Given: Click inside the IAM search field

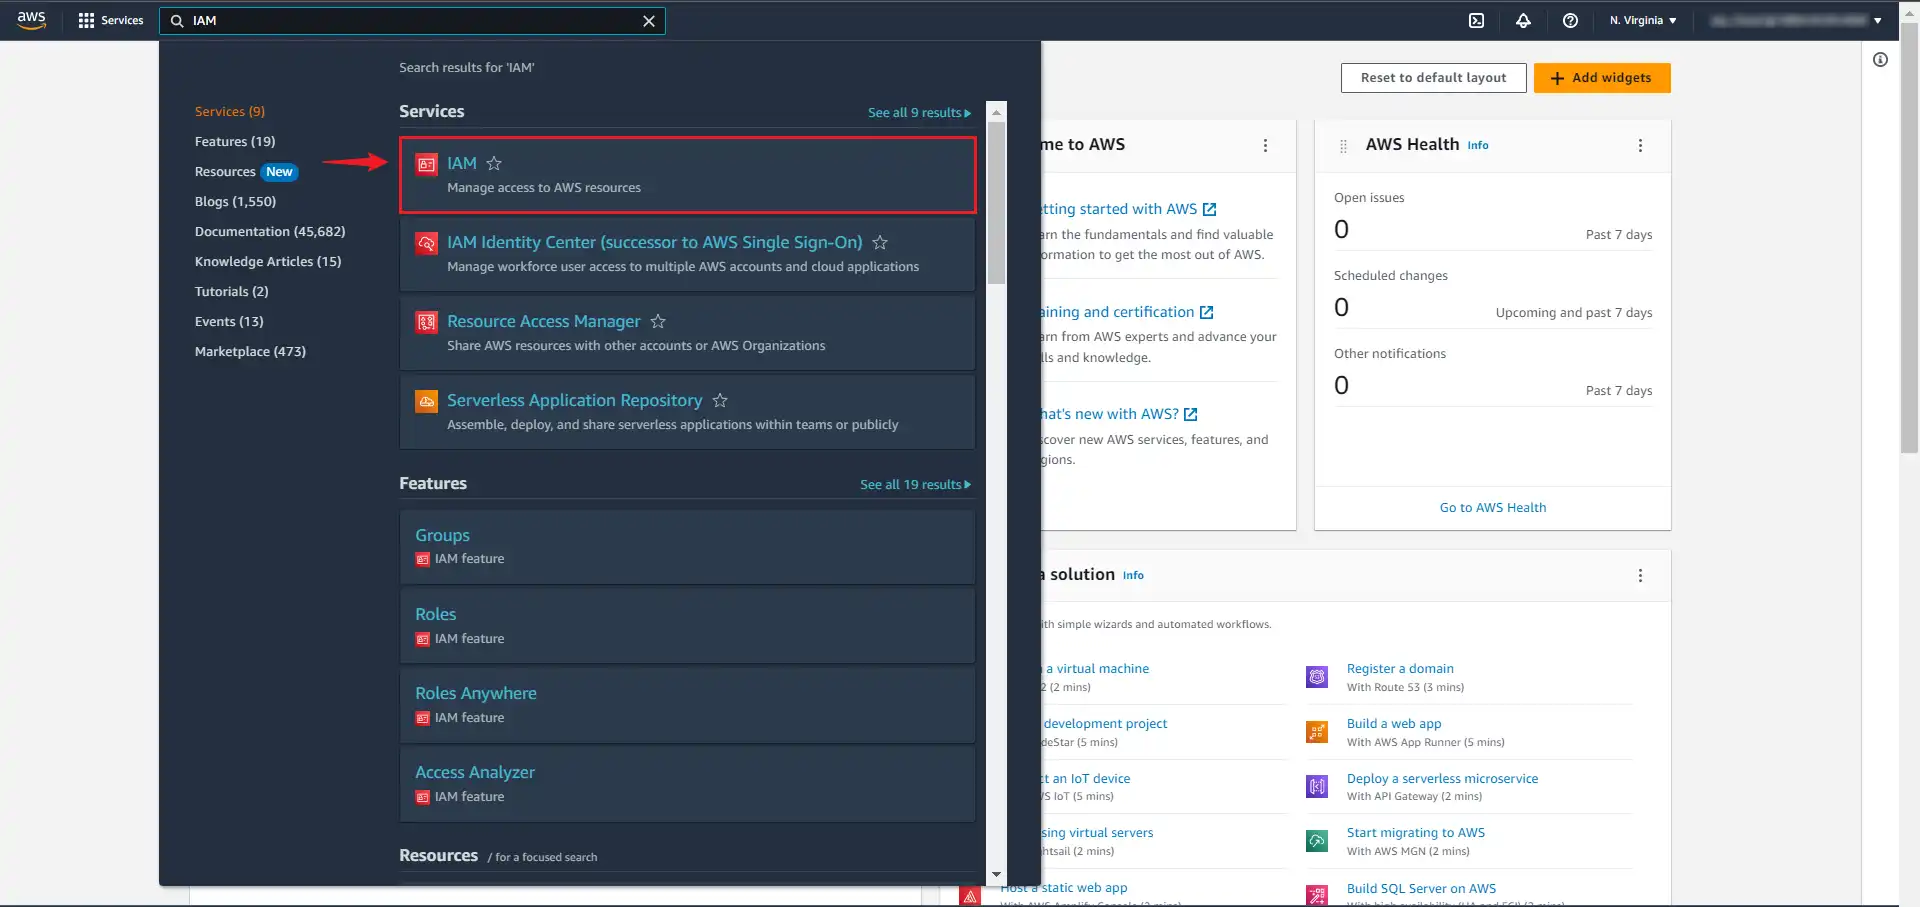Looking at the screenshot, I should (412, 21).
